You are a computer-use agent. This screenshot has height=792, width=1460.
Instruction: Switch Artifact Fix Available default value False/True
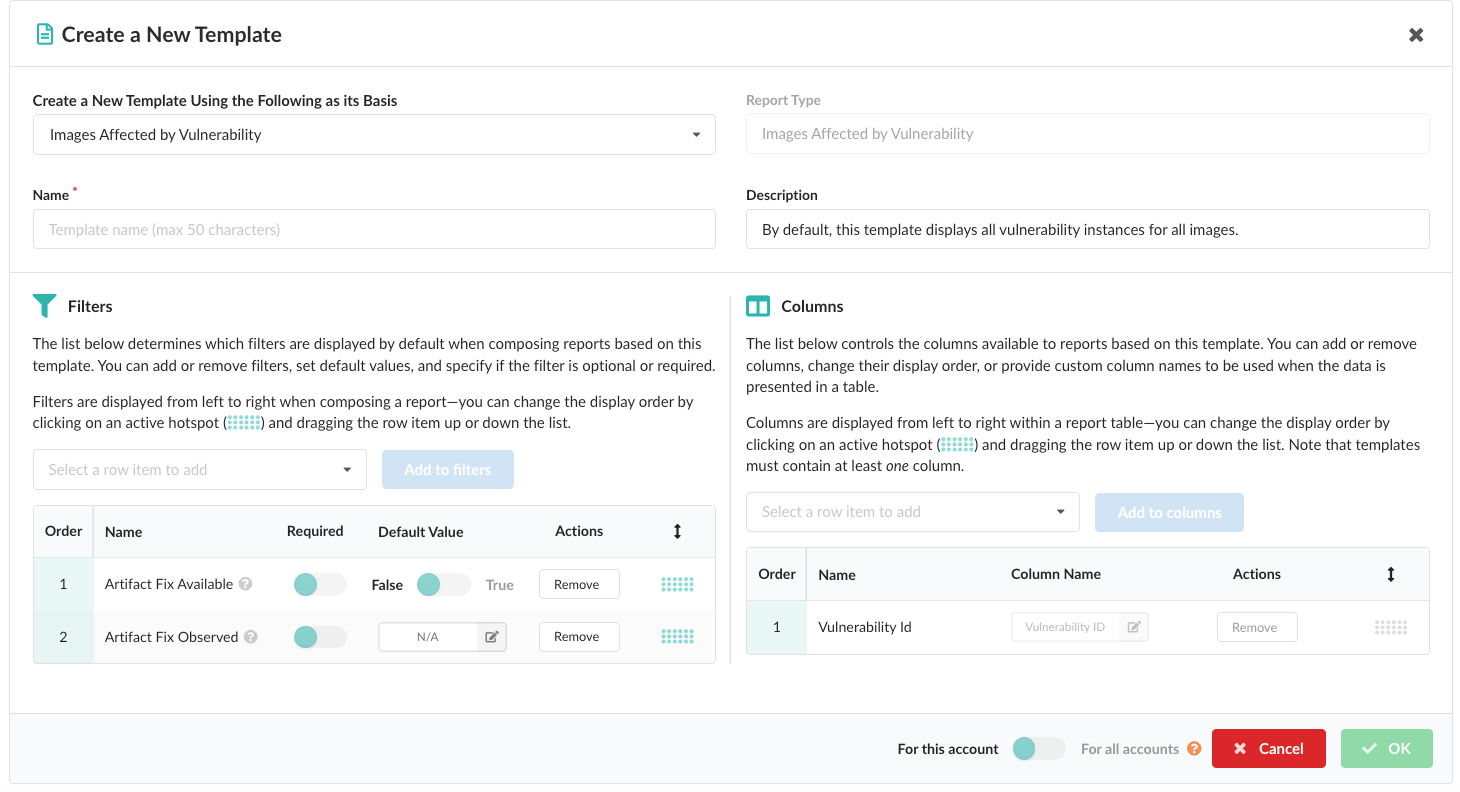[443, 584]
